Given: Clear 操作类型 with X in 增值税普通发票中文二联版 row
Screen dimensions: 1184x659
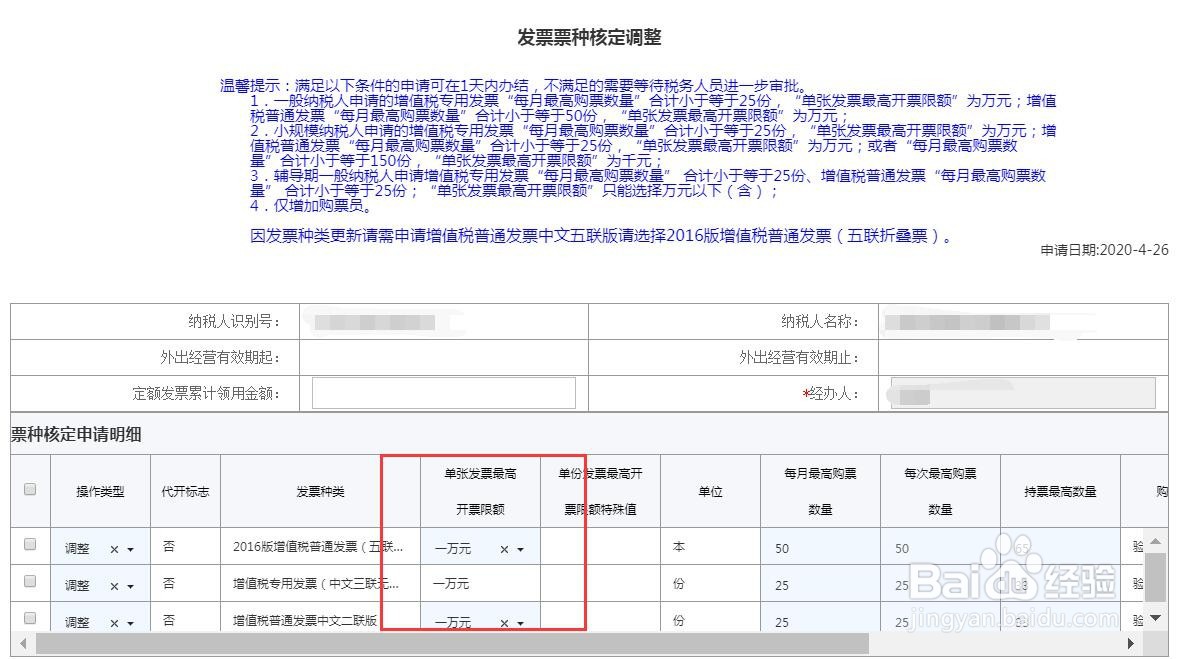Looking at the screenshot, I should (x=114, y=624).
